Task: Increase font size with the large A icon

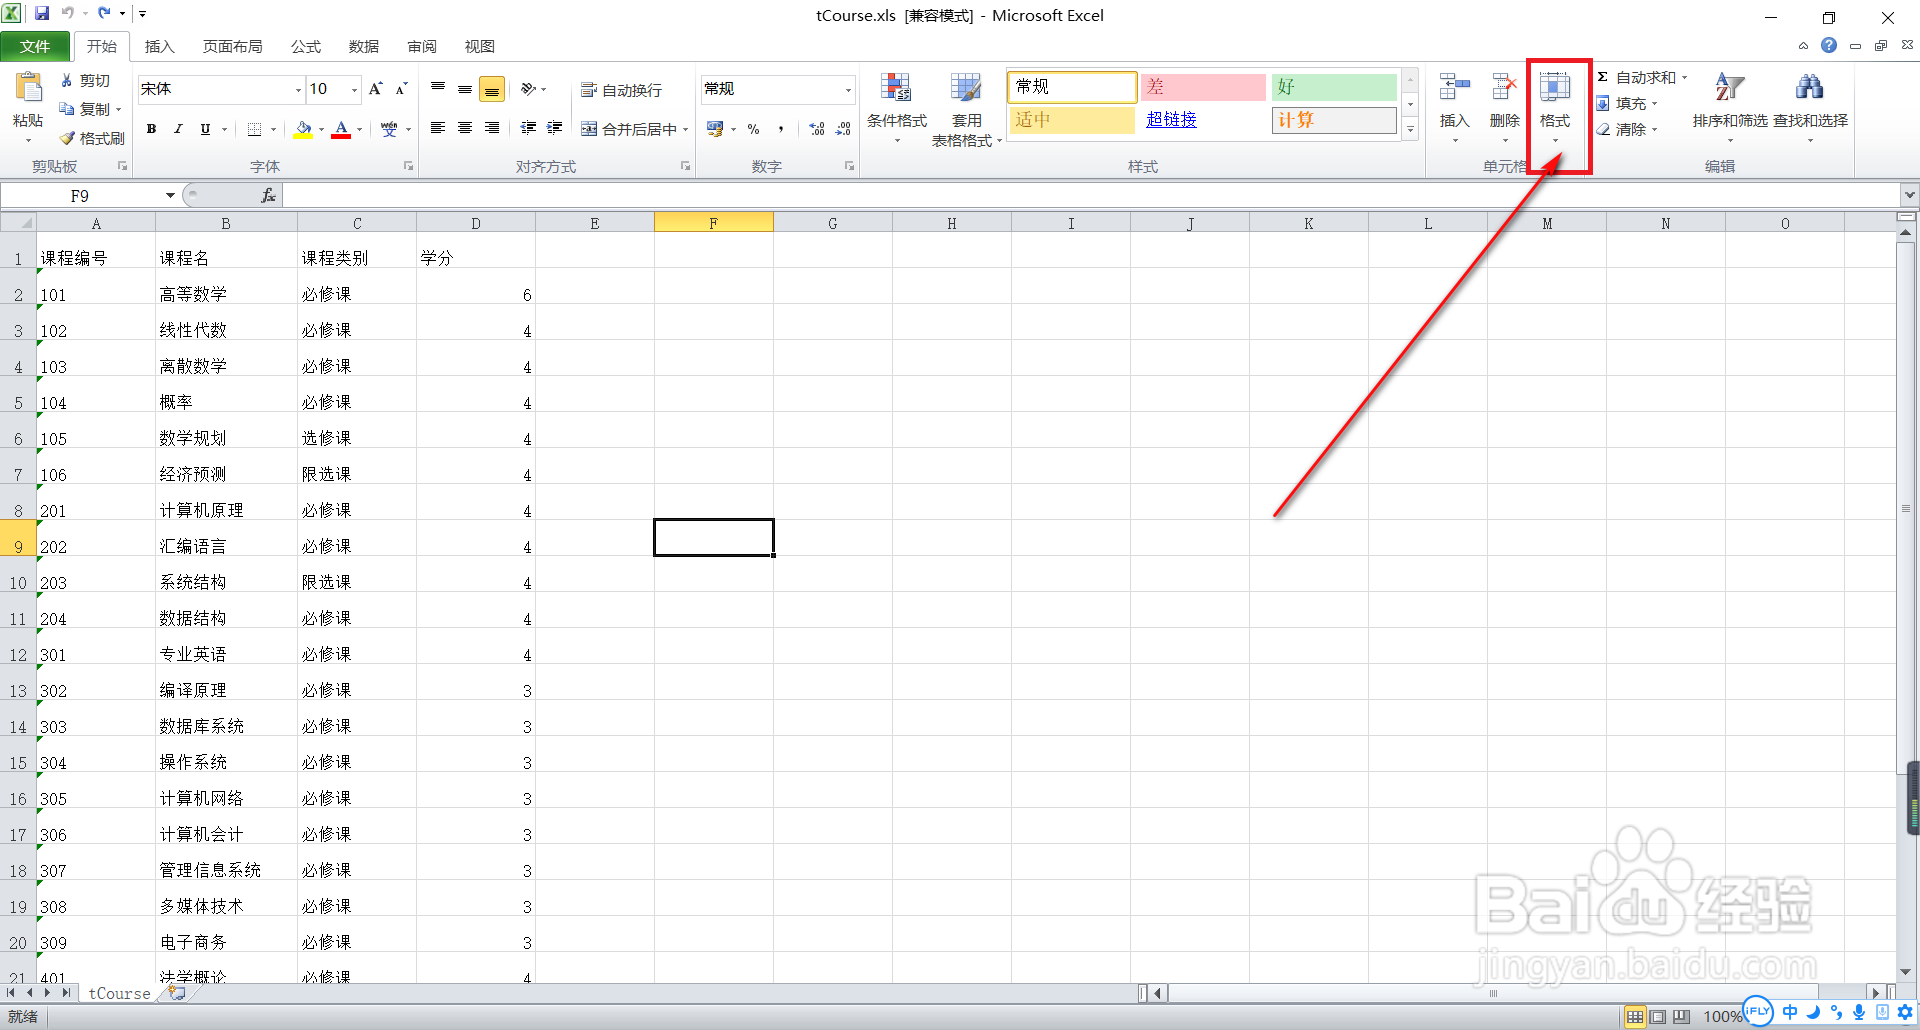Action: point(376,89)
